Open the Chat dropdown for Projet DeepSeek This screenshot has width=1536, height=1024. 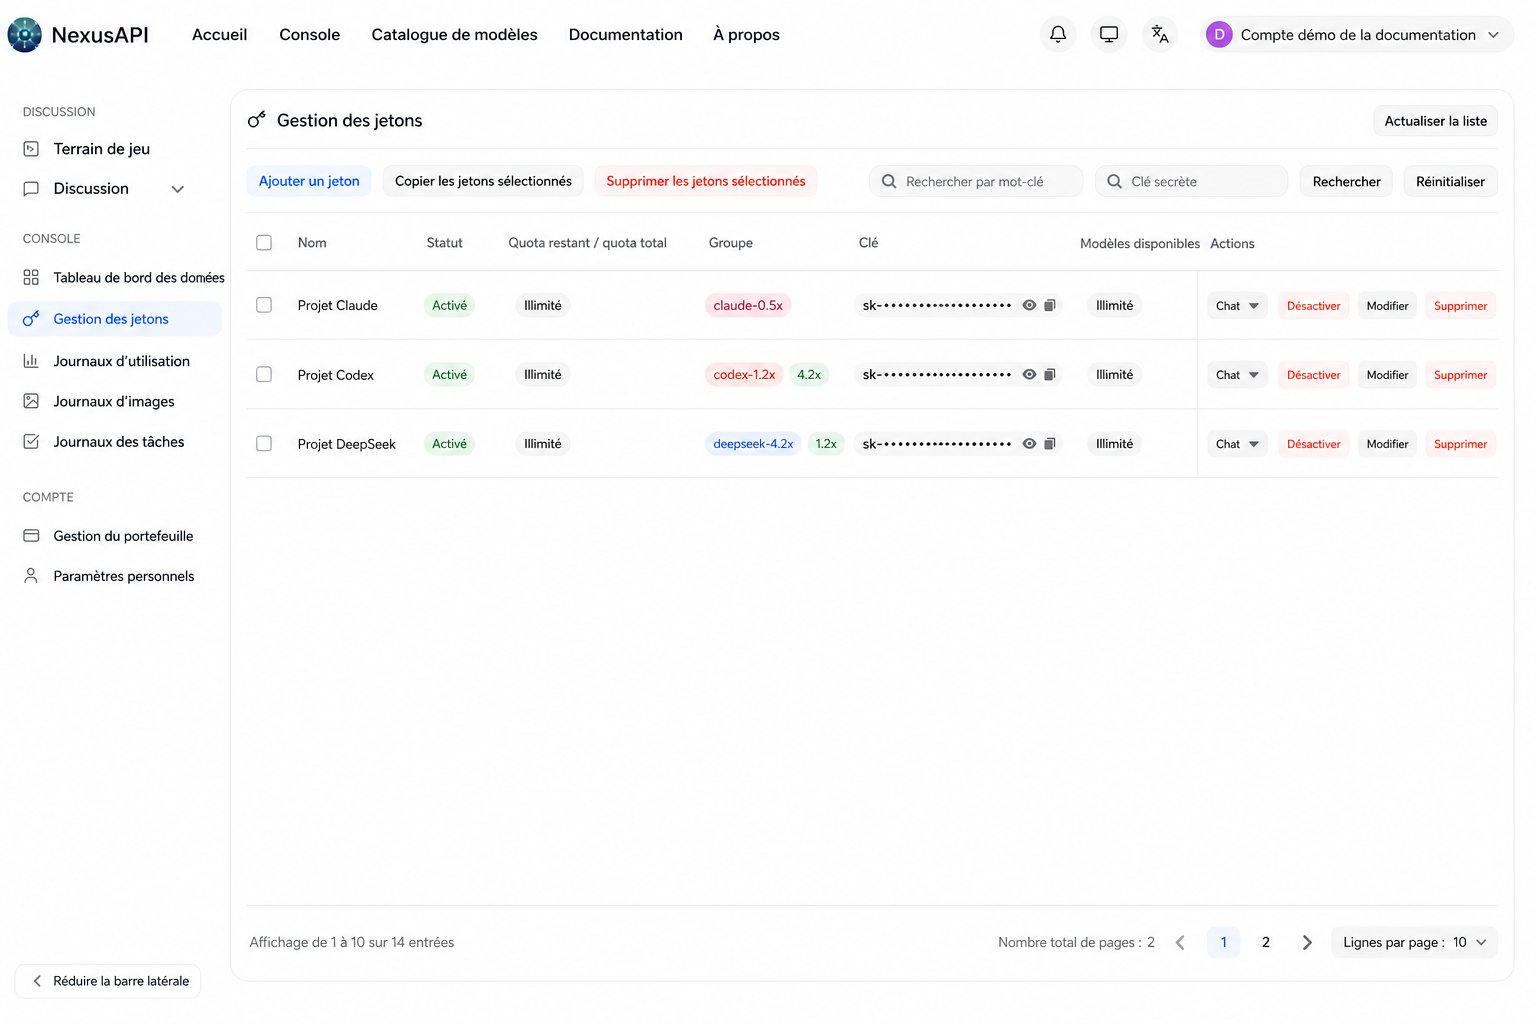point(1237,443)
